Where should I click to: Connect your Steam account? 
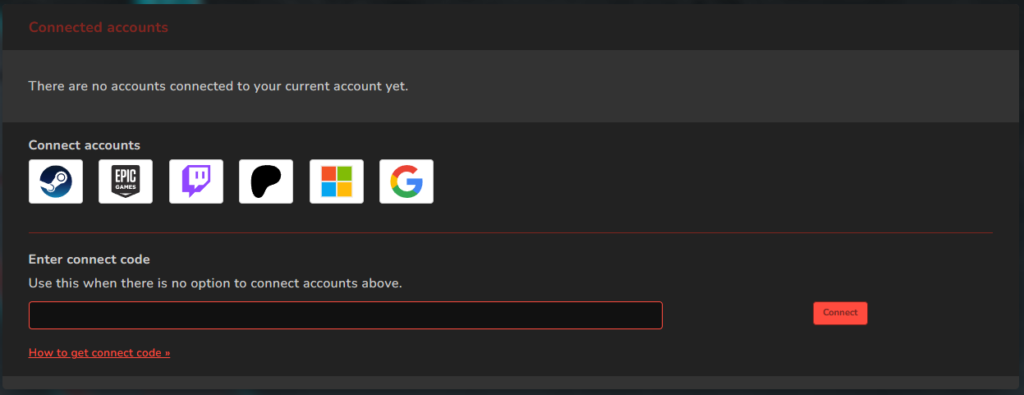[56, 182]
